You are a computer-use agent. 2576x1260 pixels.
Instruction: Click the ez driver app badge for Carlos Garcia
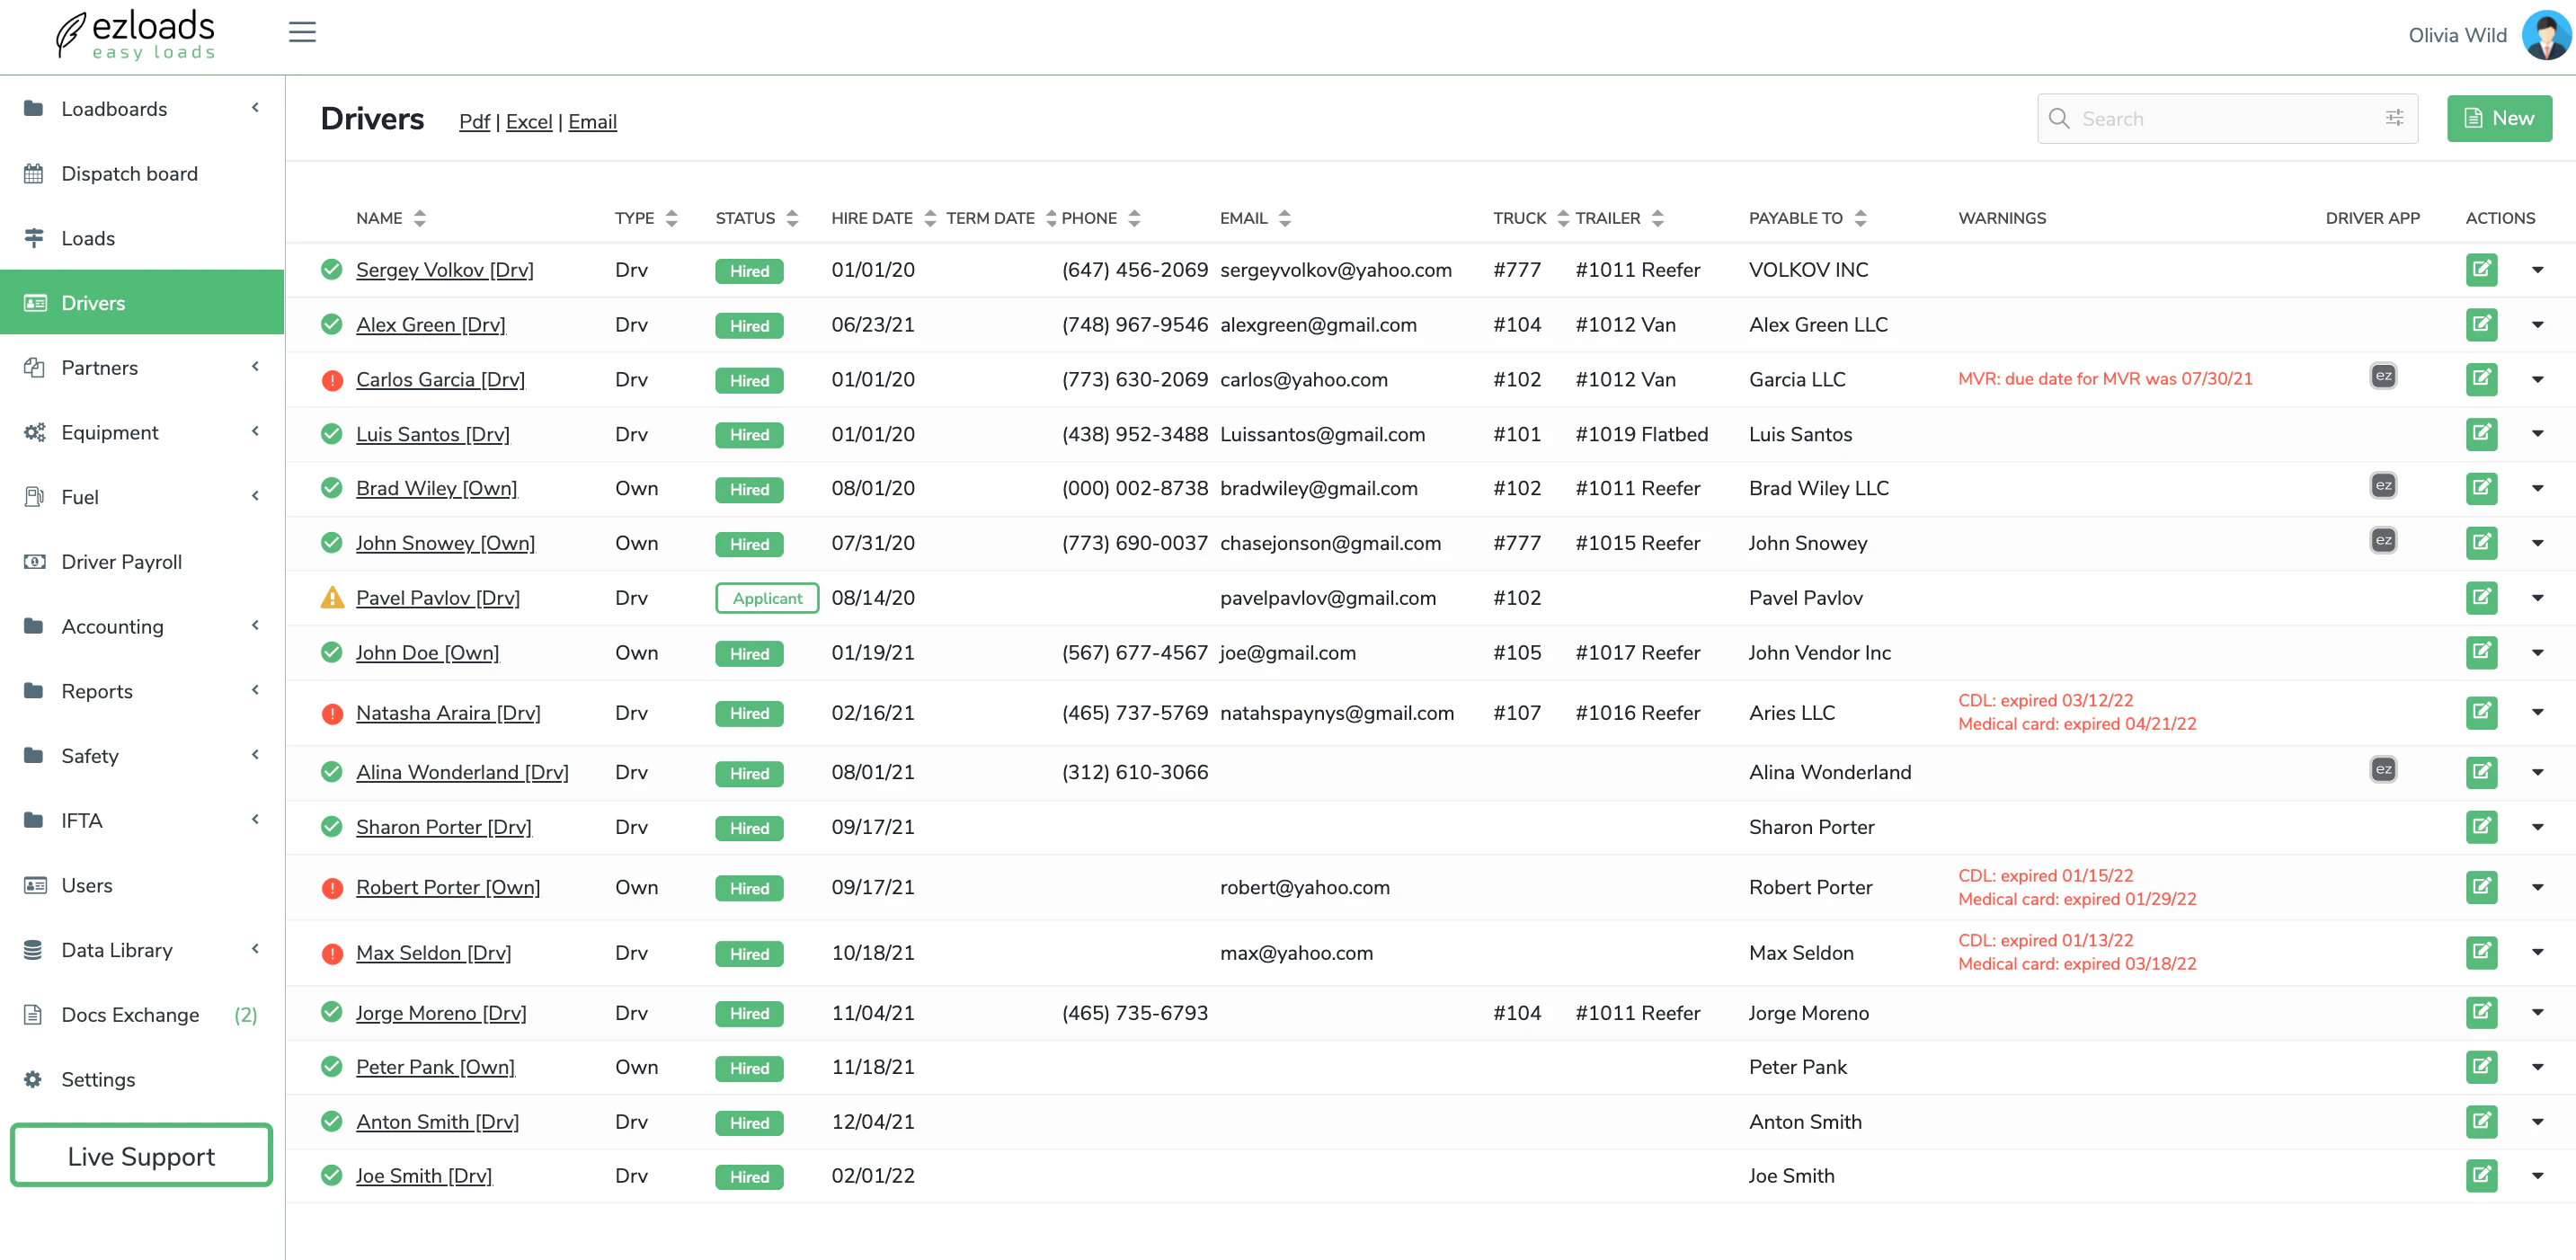point(2383,376)
